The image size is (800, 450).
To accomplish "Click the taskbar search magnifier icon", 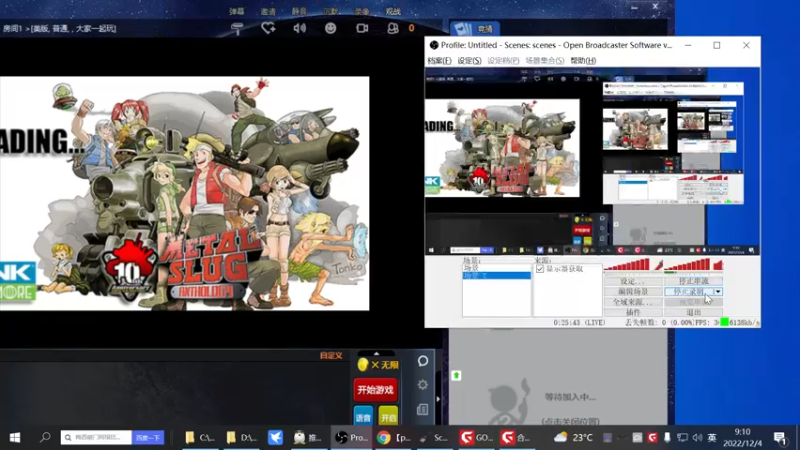I will tap(45, 437).
